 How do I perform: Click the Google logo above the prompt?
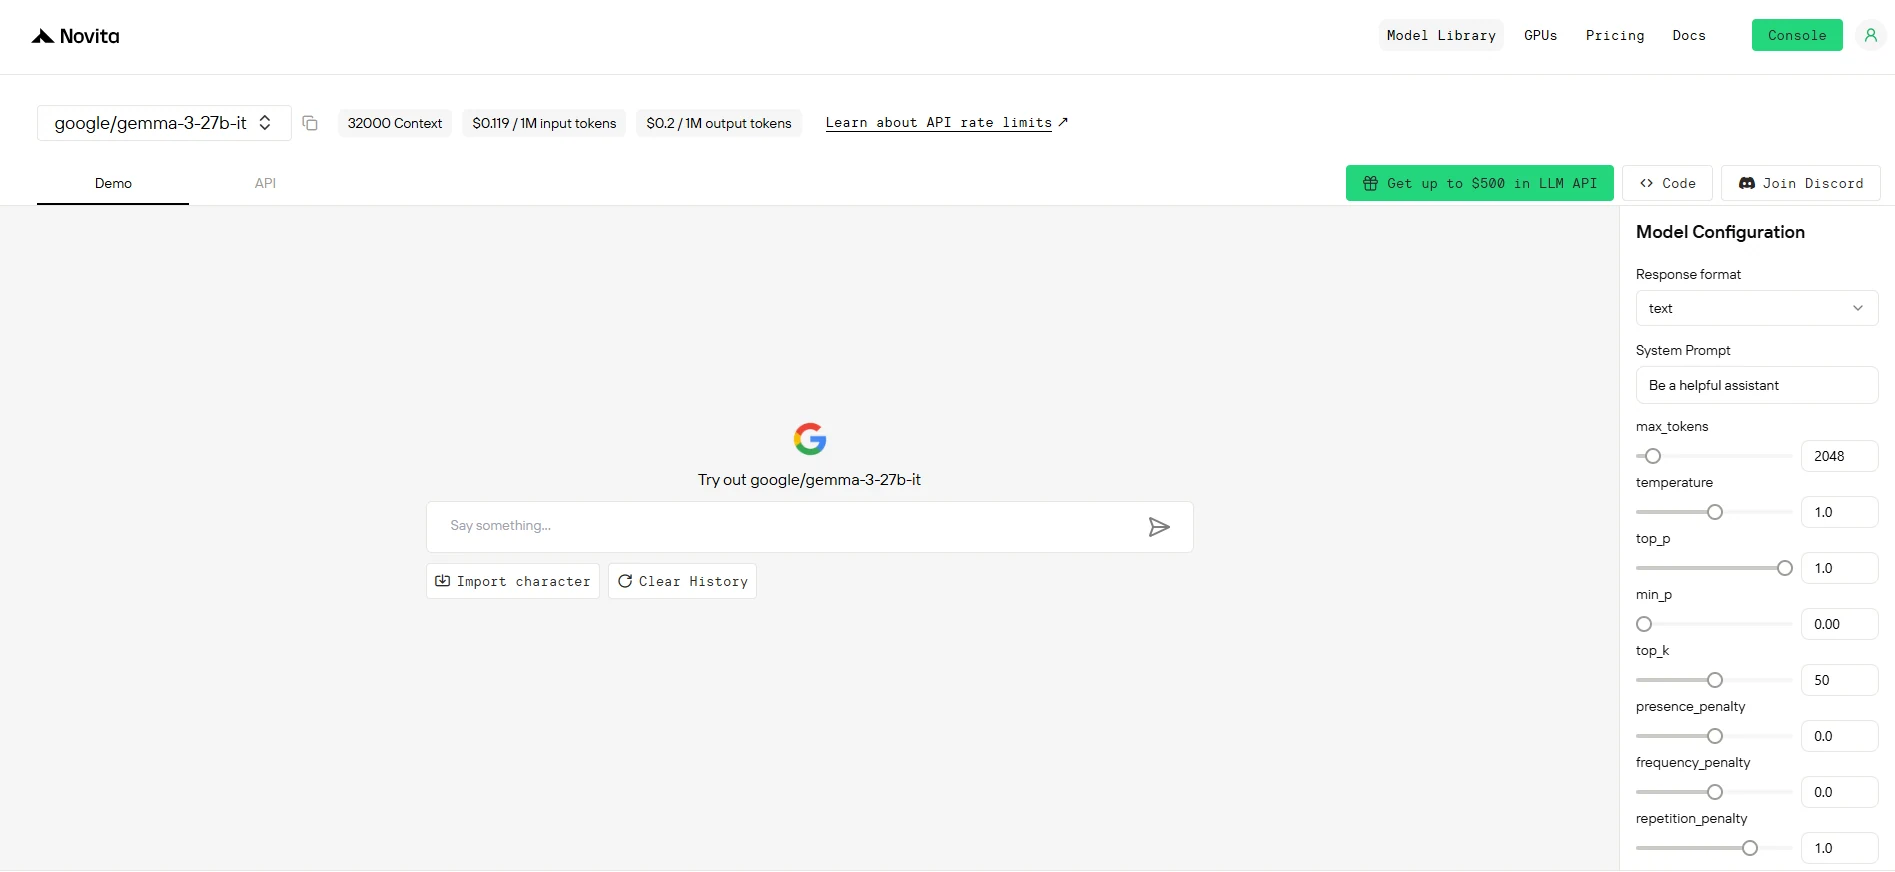coord(810,438)
